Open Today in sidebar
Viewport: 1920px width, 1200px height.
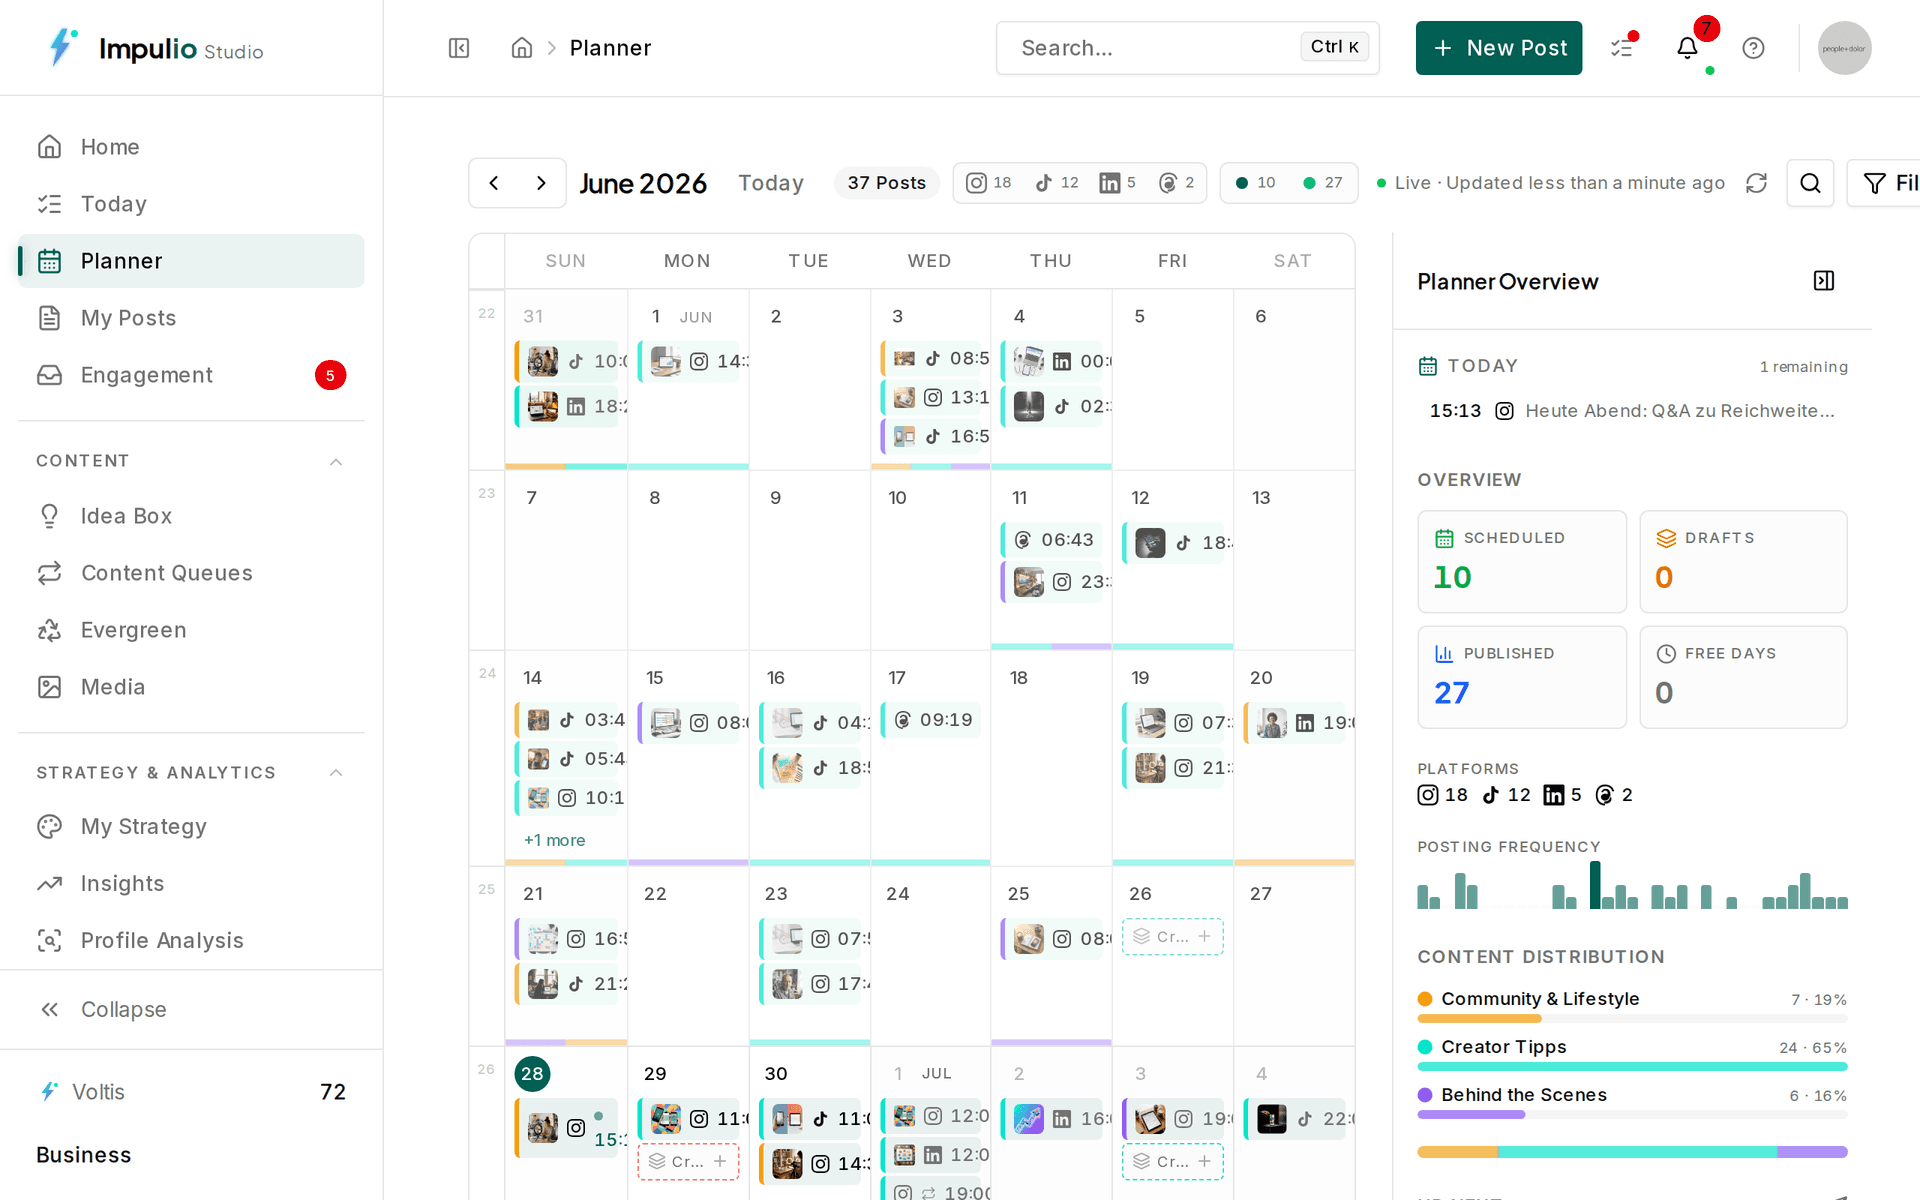click(x=191, y=204)
